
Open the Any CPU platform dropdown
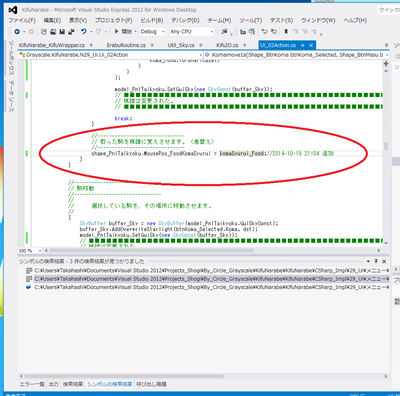coord(191,32)
